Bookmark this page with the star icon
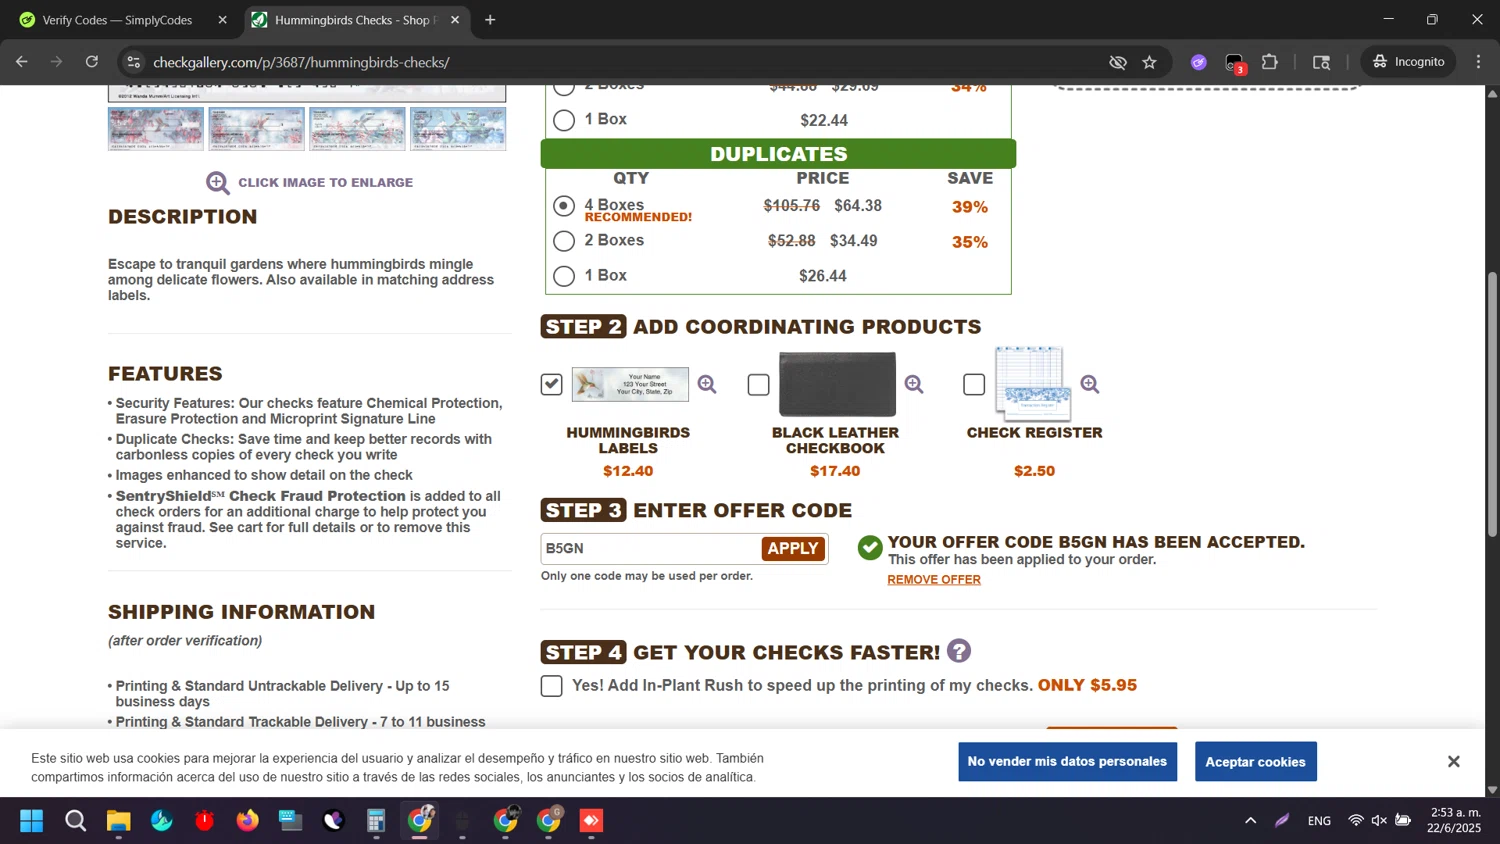This screenshot has height=844, width=1500. (x=1150, y=62)
